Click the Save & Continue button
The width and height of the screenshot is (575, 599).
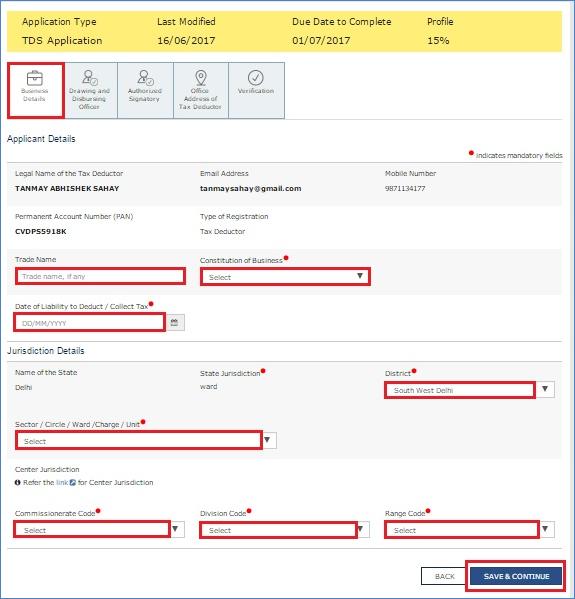click(516, 576)
